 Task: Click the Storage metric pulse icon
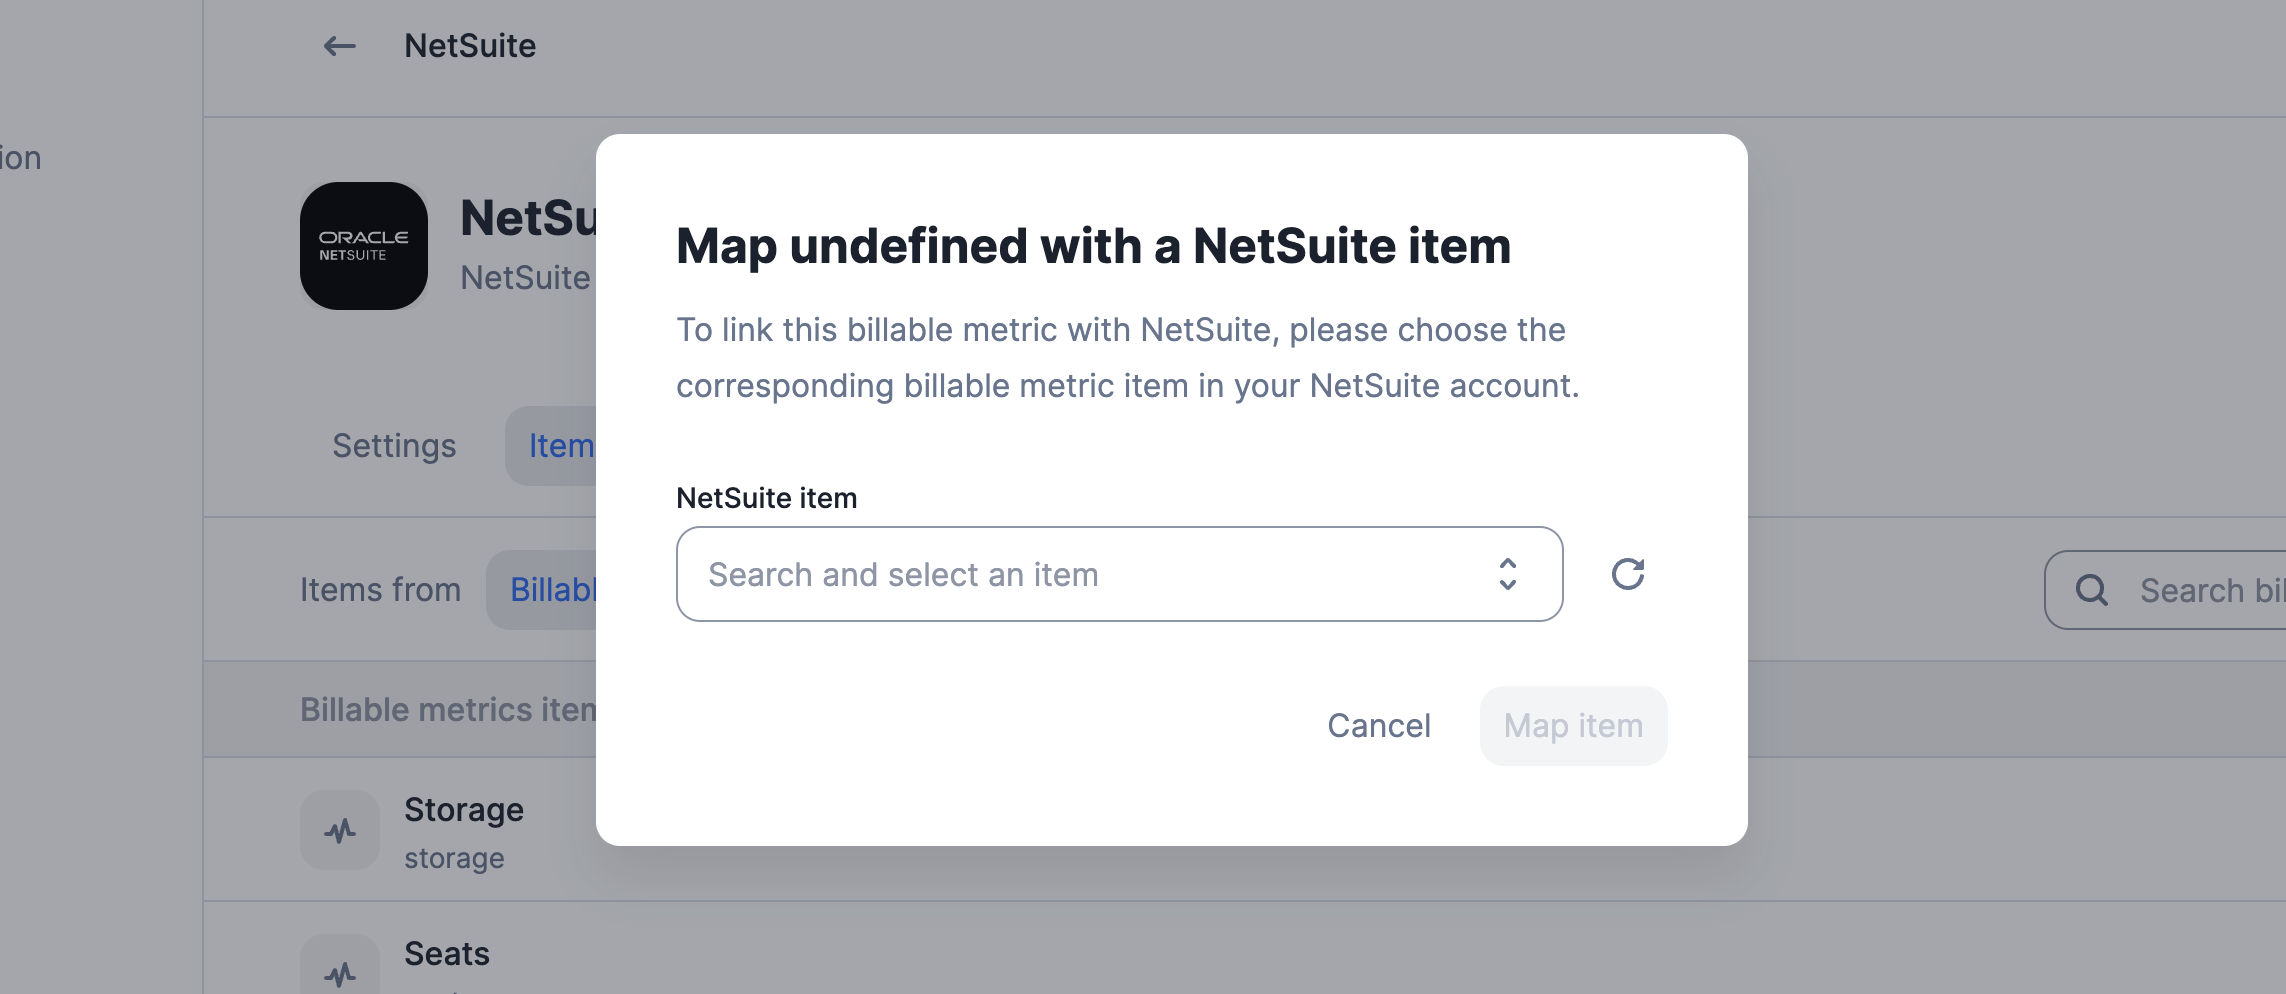340,830
